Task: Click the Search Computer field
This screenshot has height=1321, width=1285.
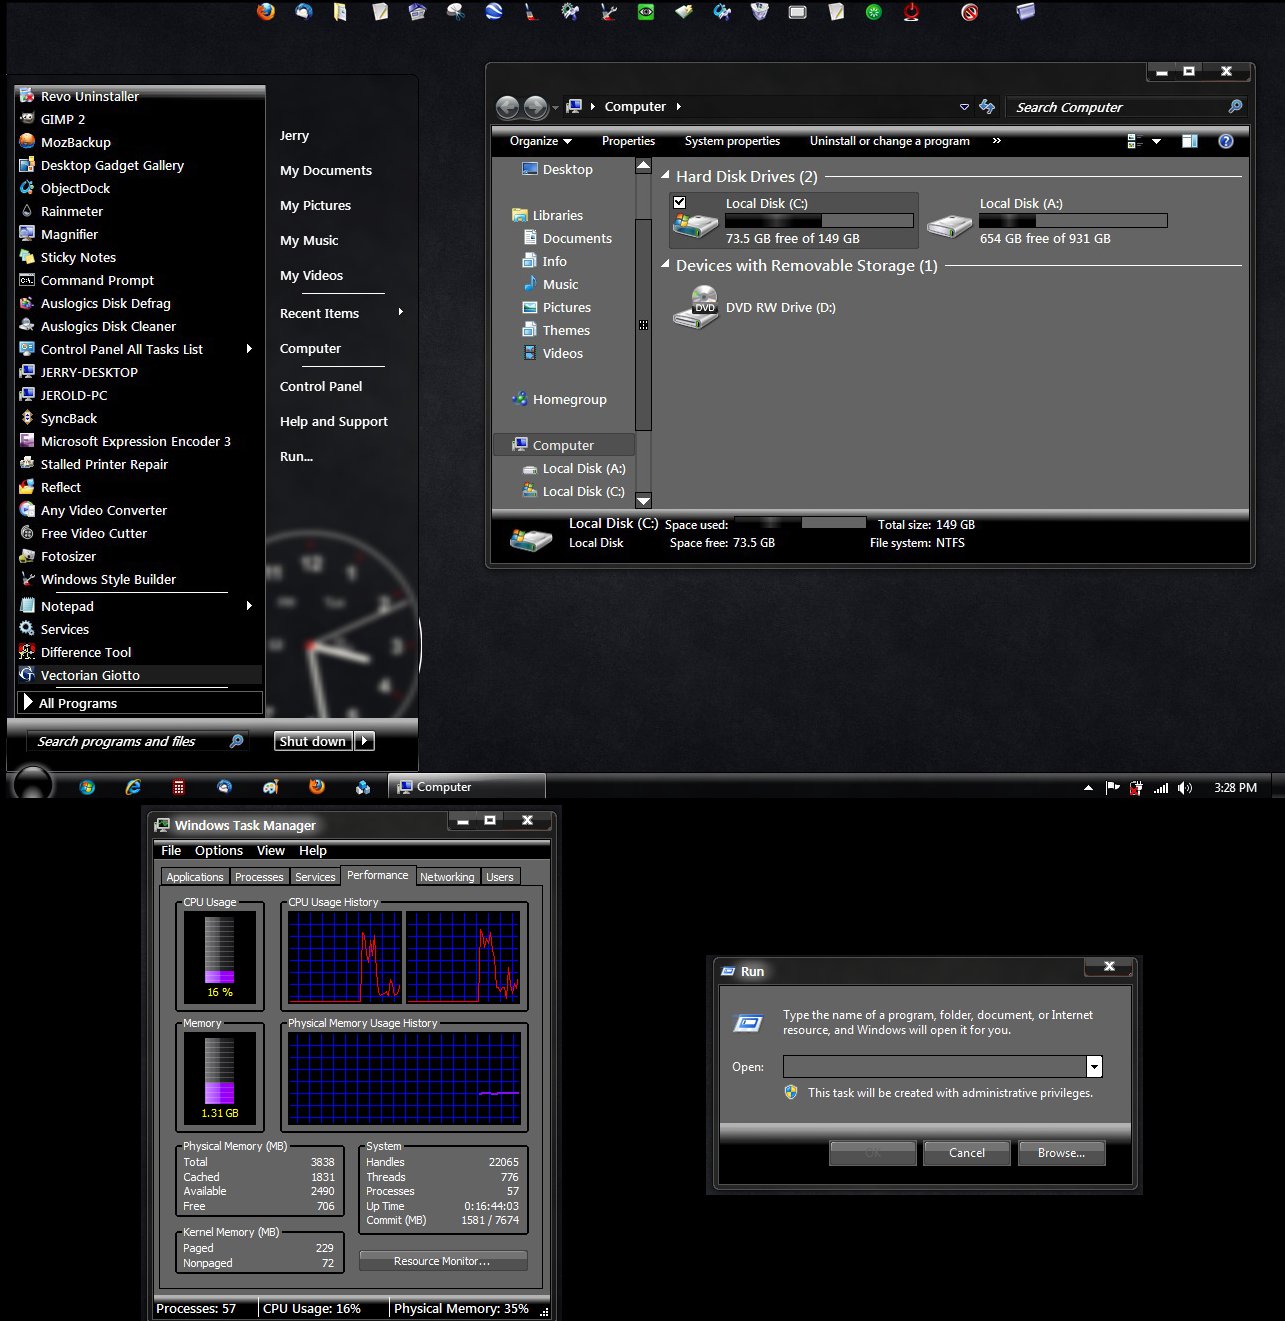Action: 1126,107
